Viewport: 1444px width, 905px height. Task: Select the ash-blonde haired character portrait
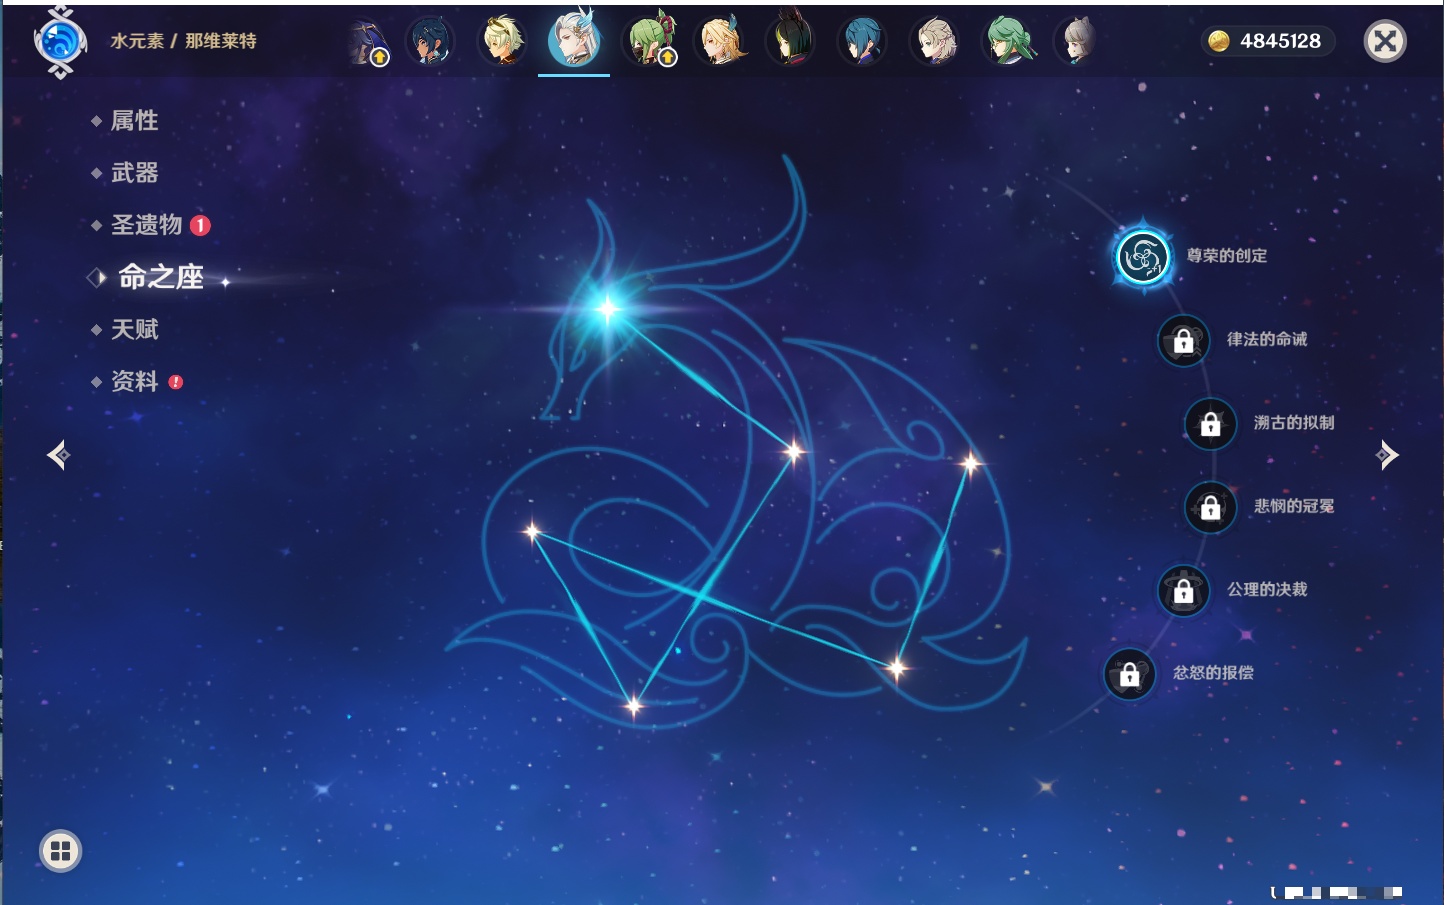pos(934,41)
